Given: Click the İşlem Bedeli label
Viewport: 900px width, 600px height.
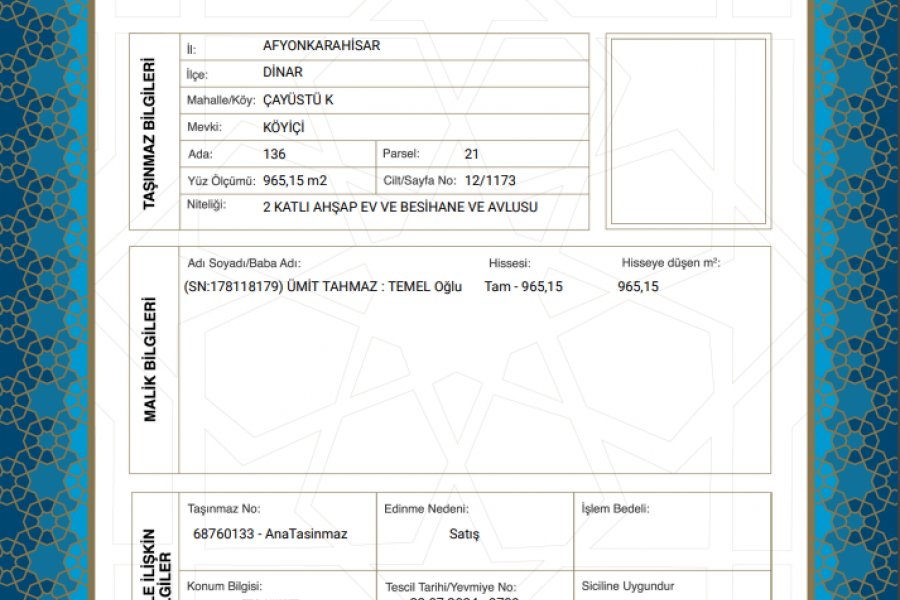Looking at the screenshot, I should tap(615, 509).
